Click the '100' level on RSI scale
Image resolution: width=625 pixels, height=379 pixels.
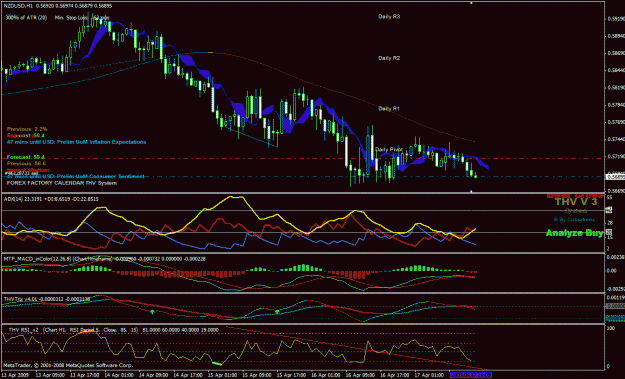coord(610,328)
